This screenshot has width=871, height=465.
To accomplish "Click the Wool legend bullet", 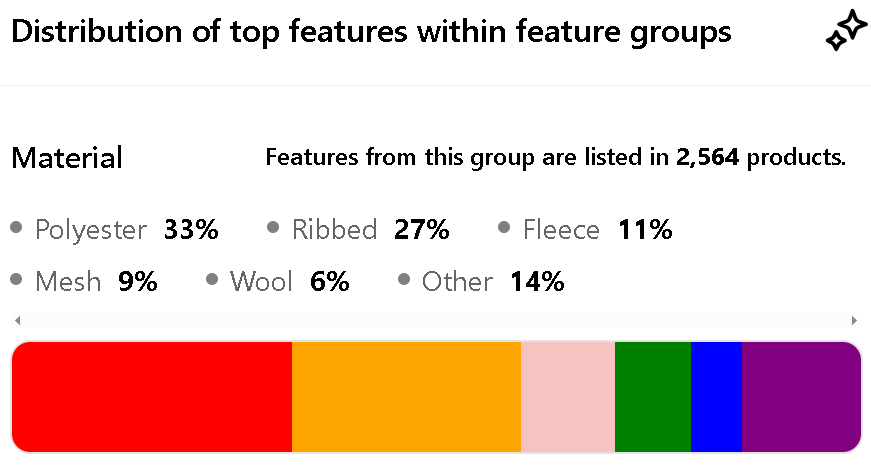I will 211,280.
